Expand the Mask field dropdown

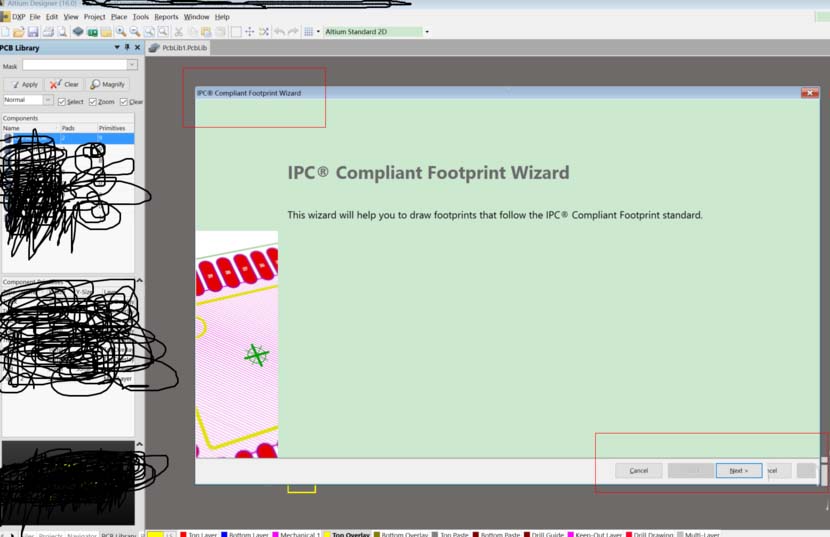pos(132,65)
